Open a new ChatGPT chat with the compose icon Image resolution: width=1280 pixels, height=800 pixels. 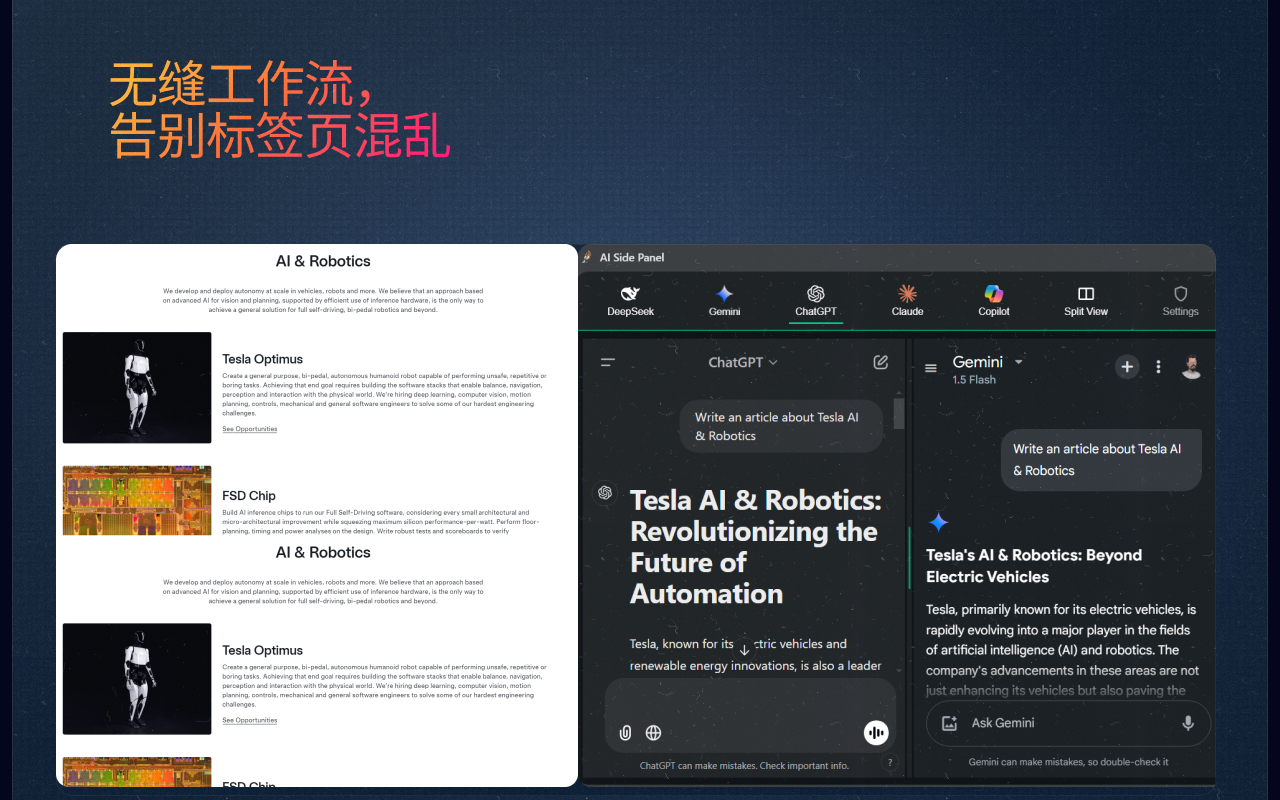880,362
